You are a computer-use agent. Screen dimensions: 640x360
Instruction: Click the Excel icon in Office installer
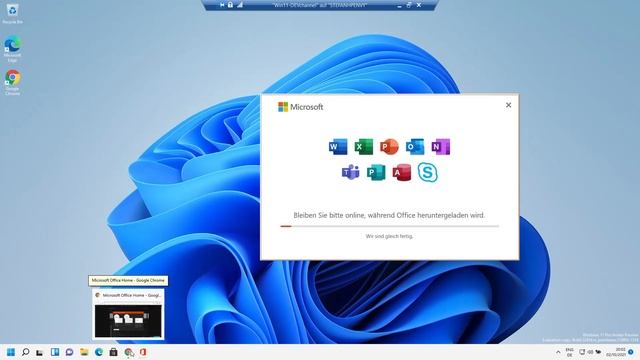pos(363,147)
